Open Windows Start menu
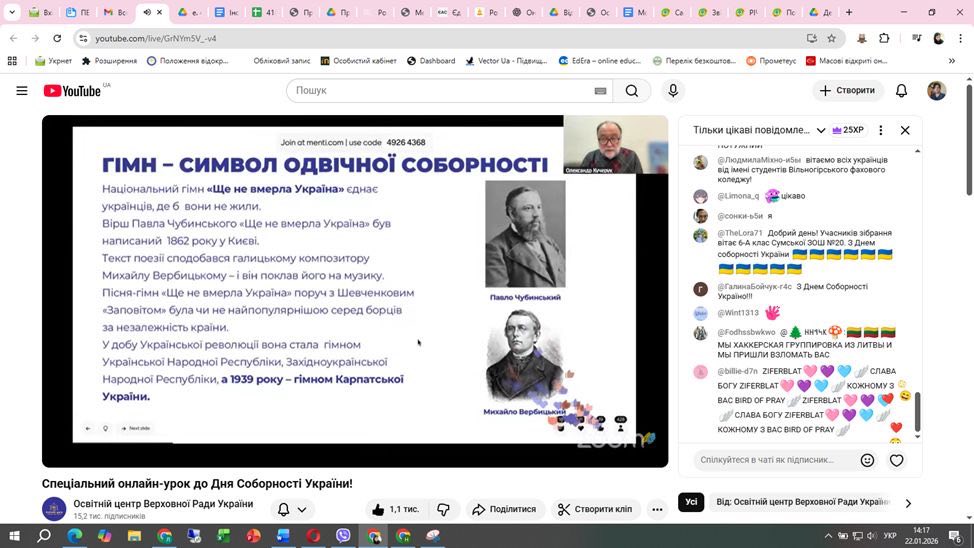 click(14, 536)
